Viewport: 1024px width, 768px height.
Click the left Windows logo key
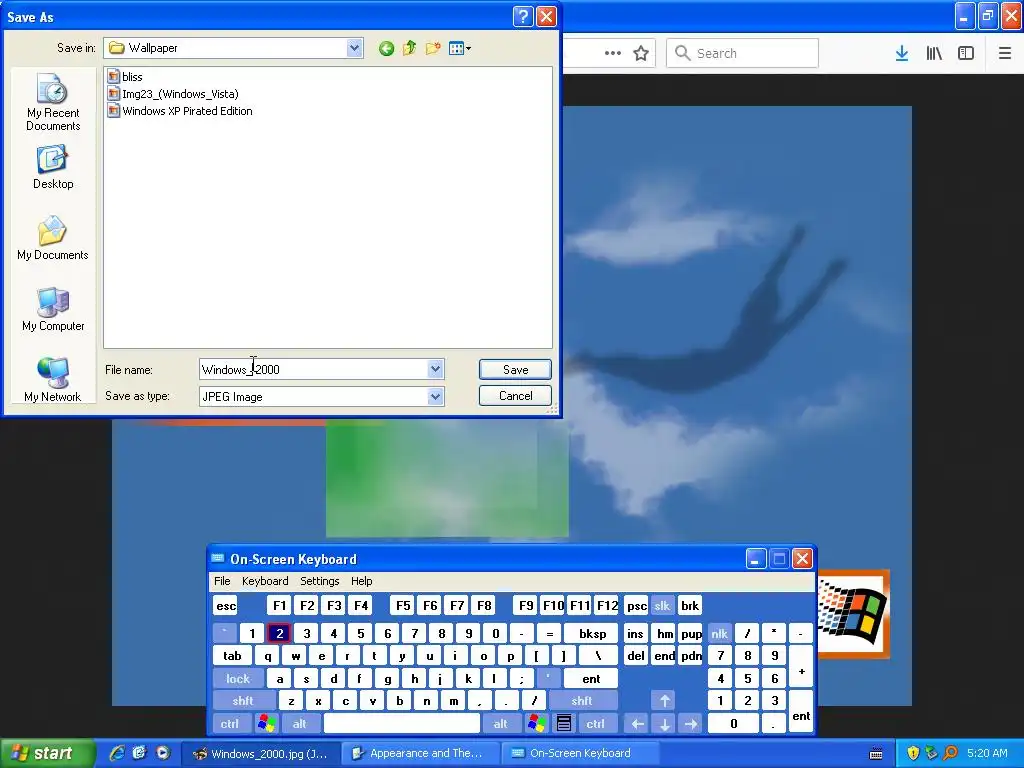(266, 724)
